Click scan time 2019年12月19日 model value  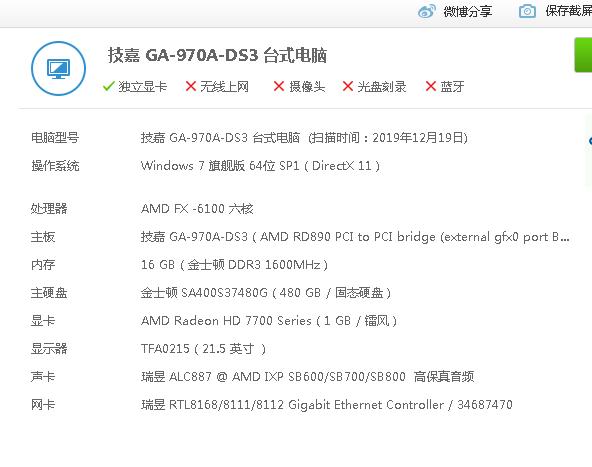(304, 137)
